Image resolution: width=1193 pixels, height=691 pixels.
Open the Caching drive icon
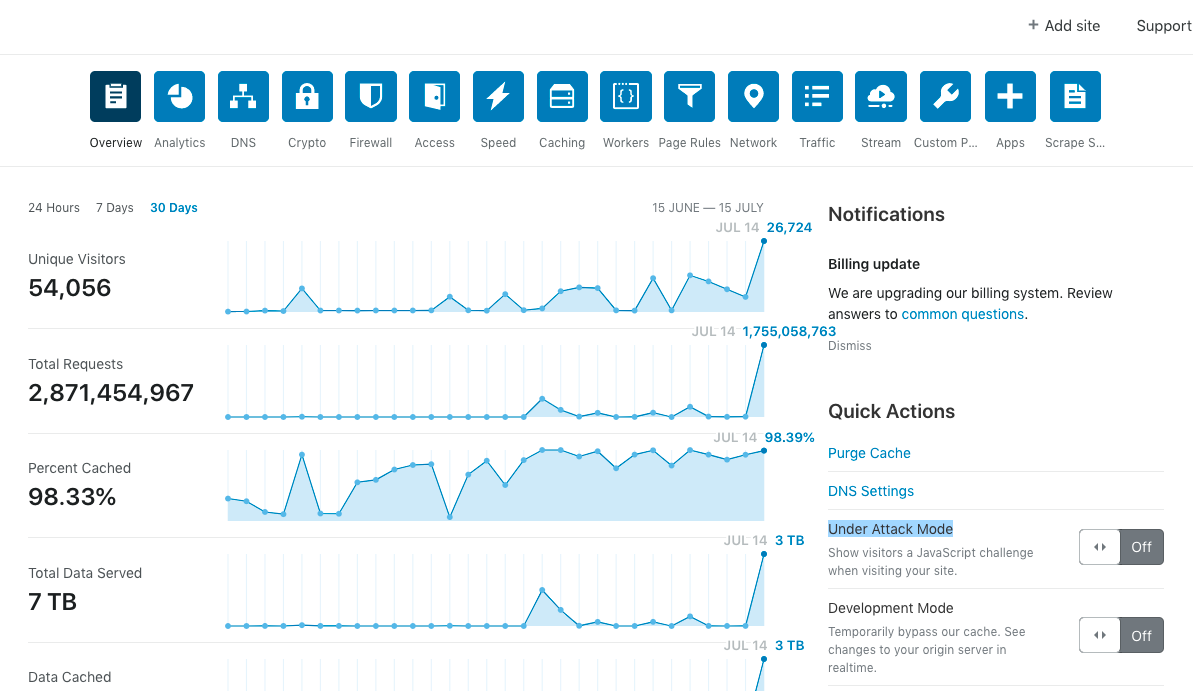tap(562, 97)
